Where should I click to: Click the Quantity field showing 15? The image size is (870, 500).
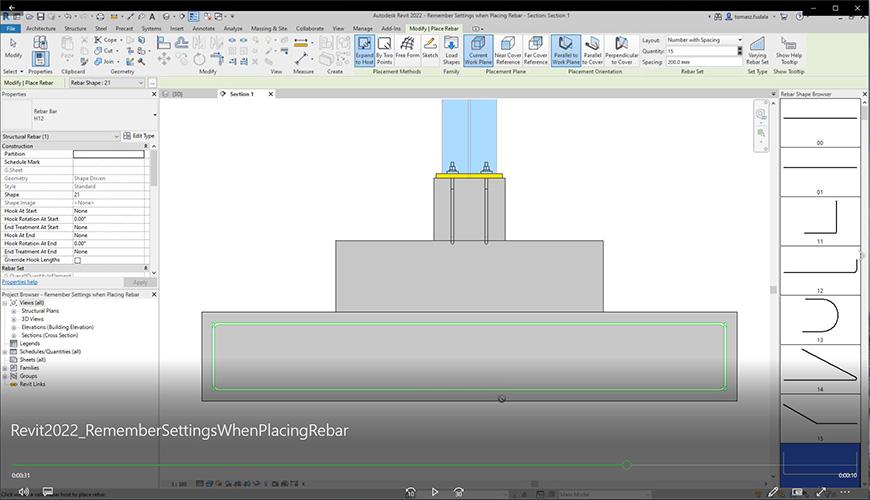[x=701, y=51]
